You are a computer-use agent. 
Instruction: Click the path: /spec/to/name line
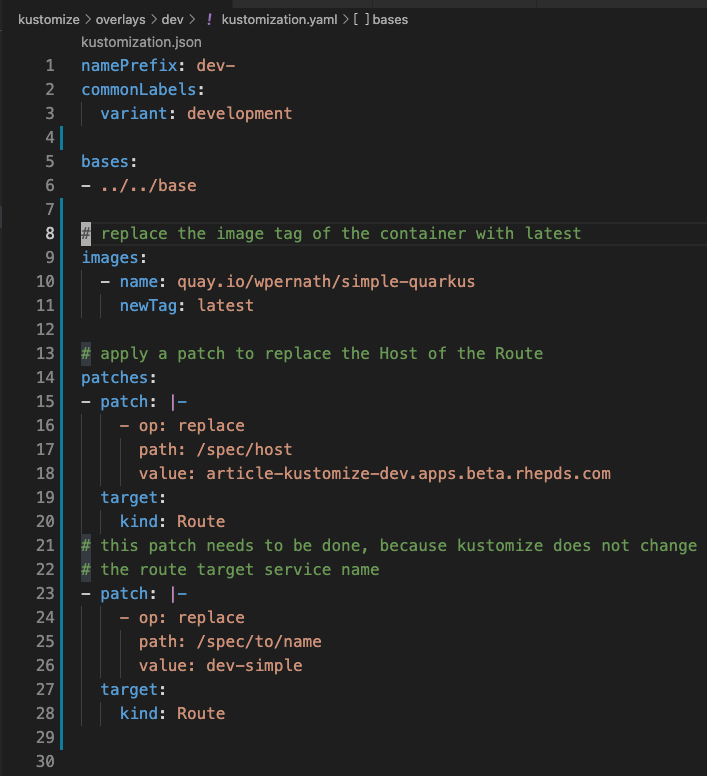pyautogui.click(x=230, y=641)
